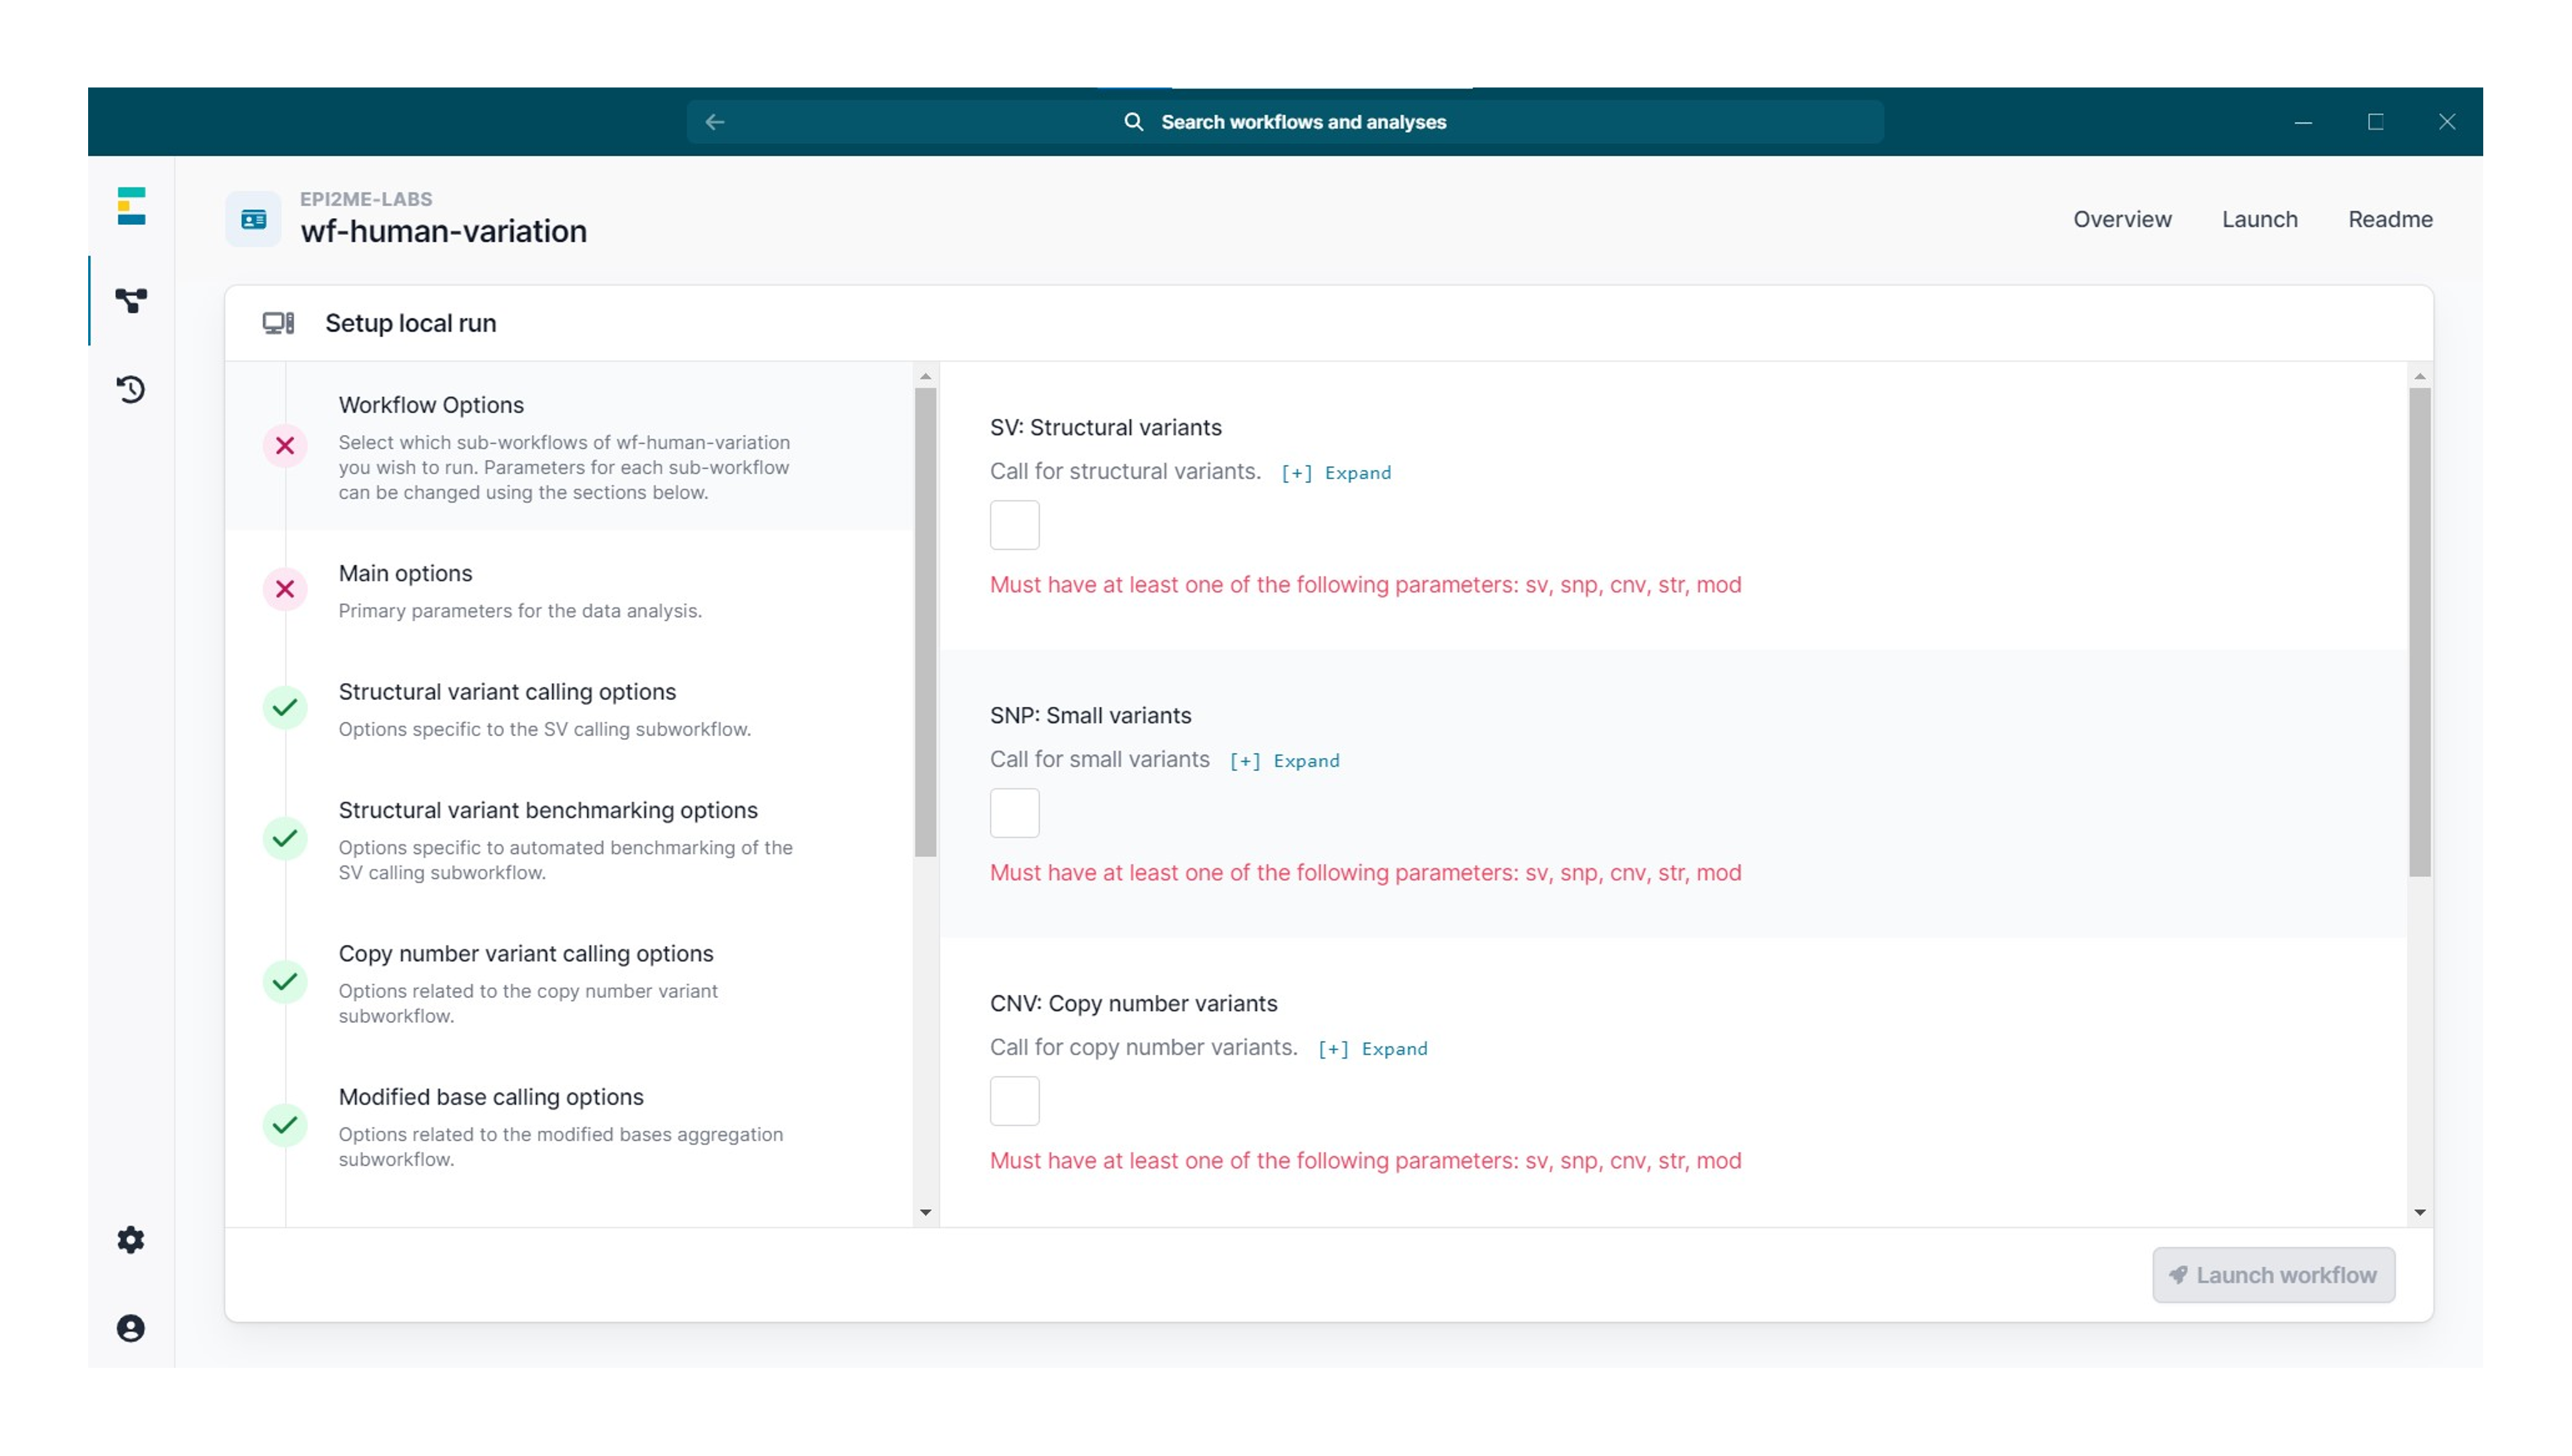This screenshot has height=1456, width=2572.
Task: Enable the SNP Small variants checkbox
Action: click(1014, 813)
